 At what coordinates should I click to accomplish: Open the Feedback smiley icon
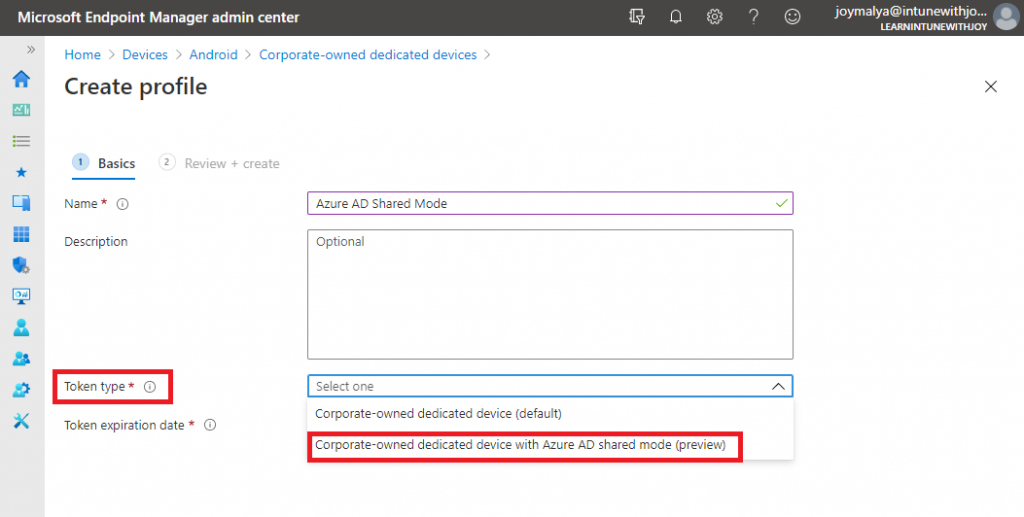point(792,17)
